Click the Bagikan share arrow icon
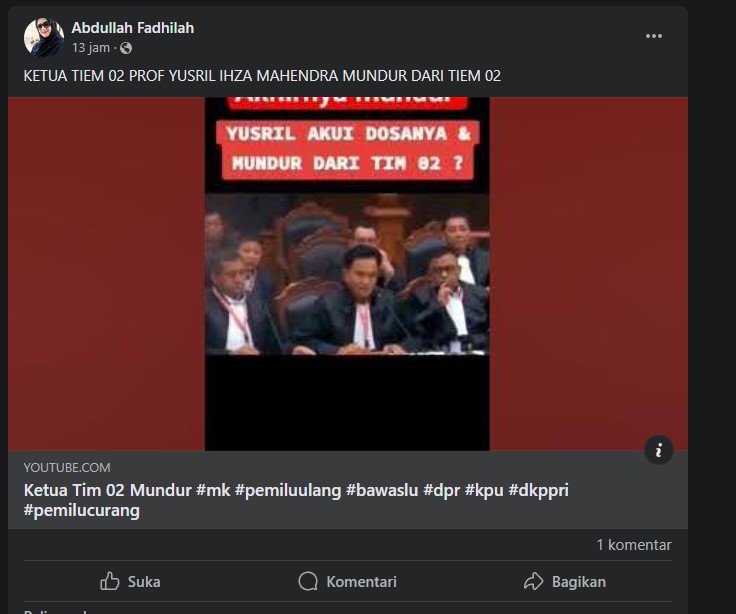This screenshot has height=614, width=736. tap(533, 581)
